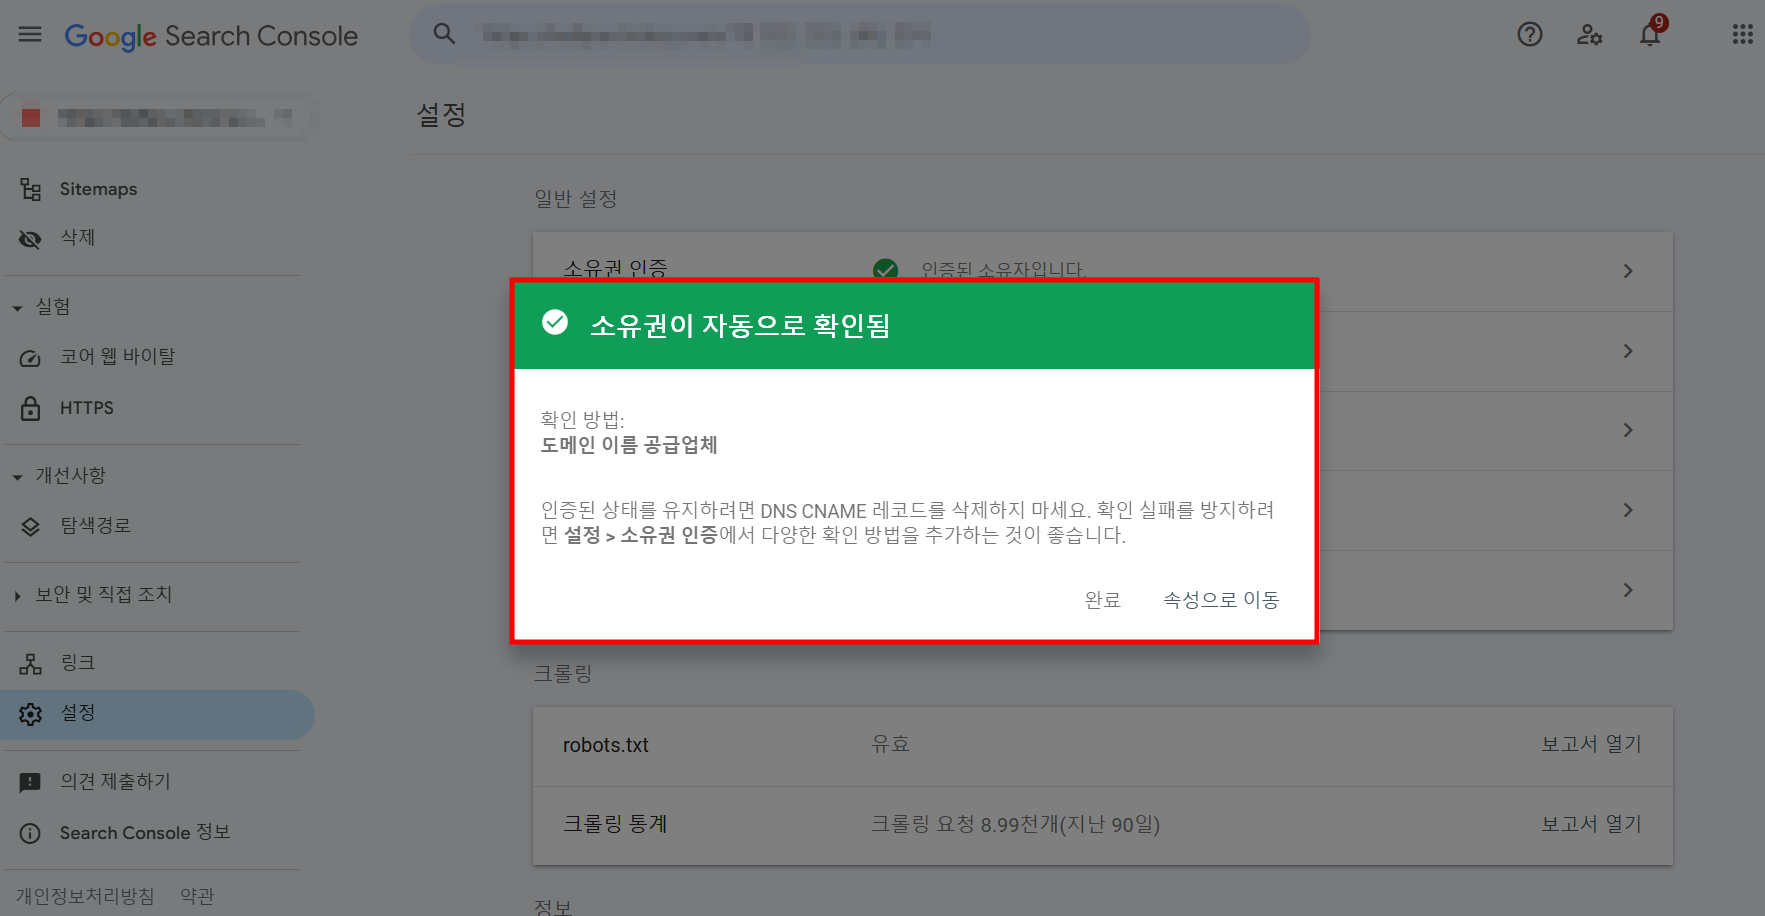Screen dimensions: 1765x916
Task: Click the robots.txt row label
Action: (x=606, y=745)
